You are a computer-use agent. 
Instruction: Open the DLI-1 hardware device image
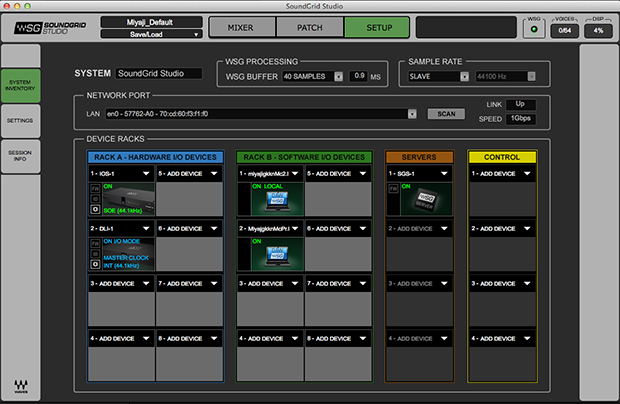point(129,254)
